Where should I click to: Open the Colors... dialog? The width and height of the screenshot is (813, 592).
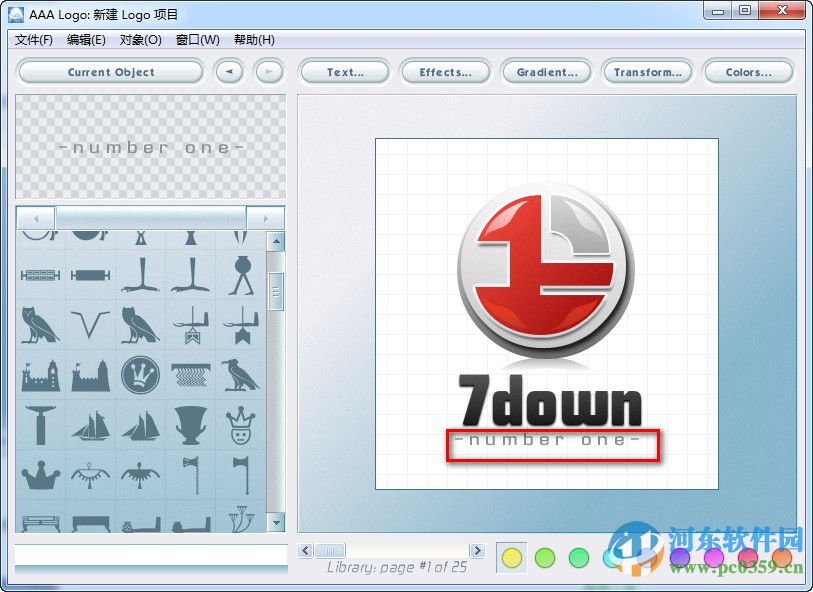[x=748, y=72]
